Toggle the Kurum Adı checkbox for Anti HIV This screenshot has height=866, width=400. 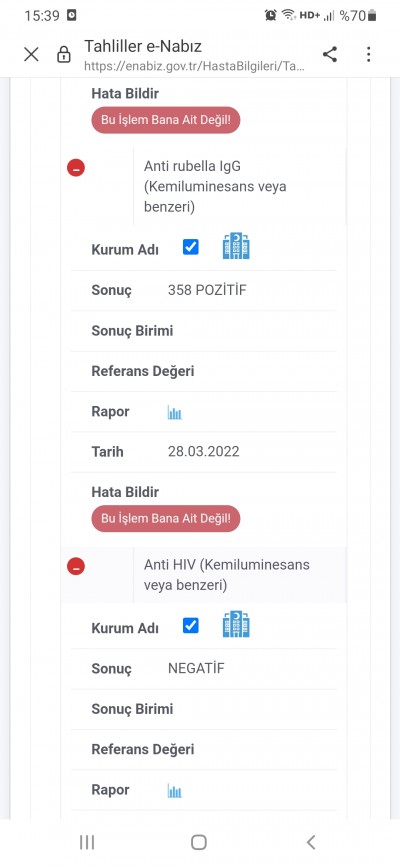click(191, 626)
